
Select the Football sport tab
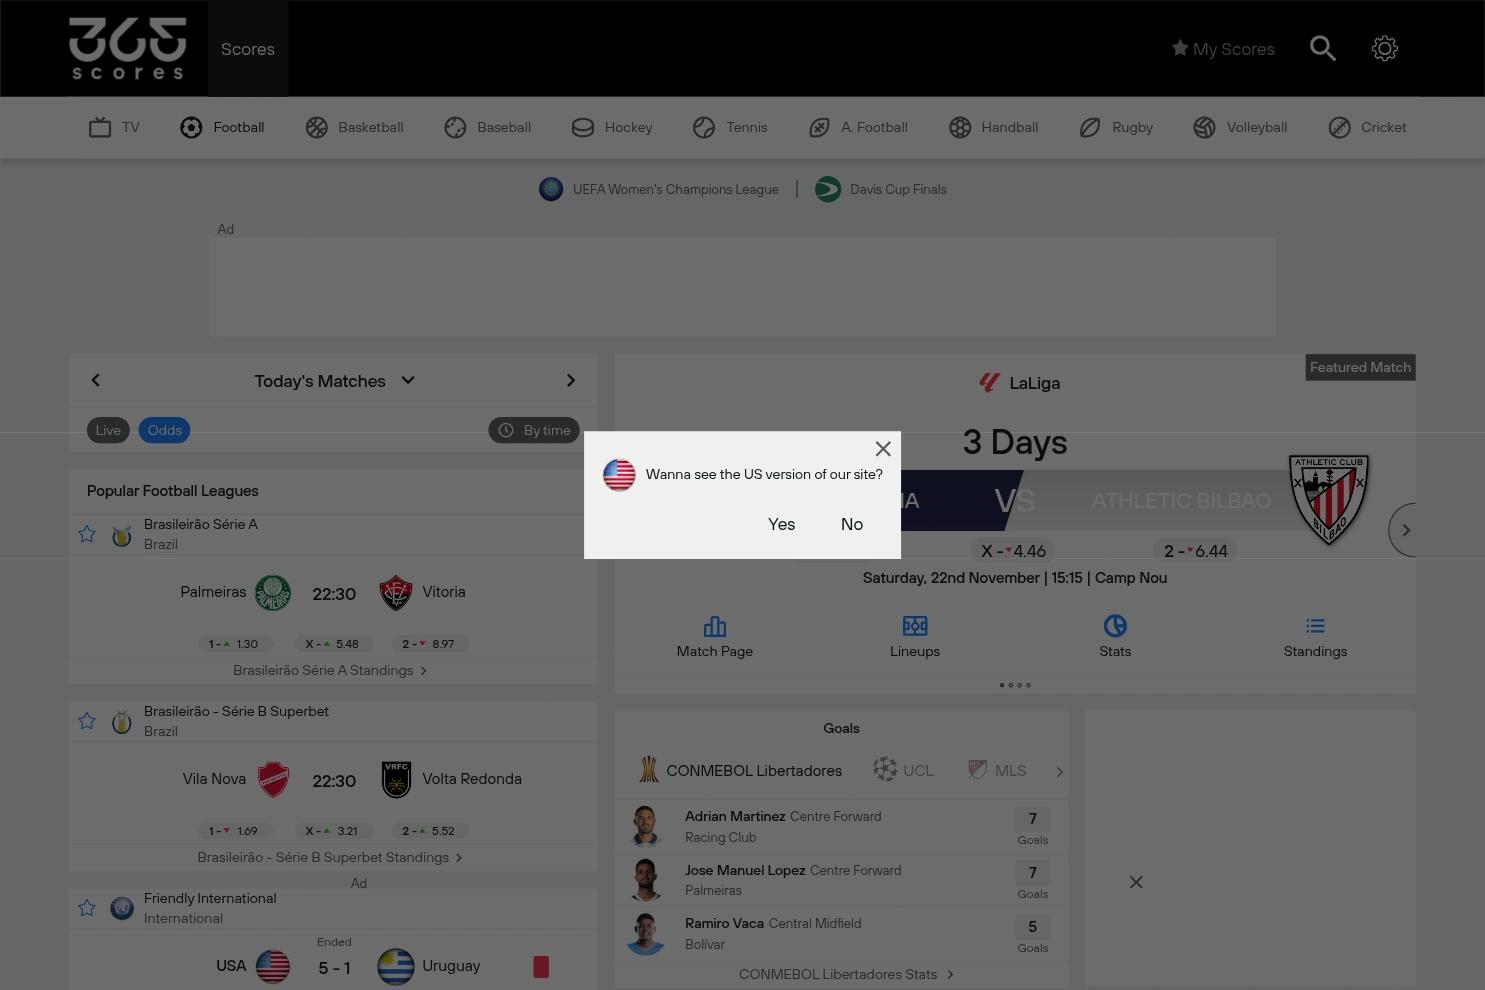point(222,127)
